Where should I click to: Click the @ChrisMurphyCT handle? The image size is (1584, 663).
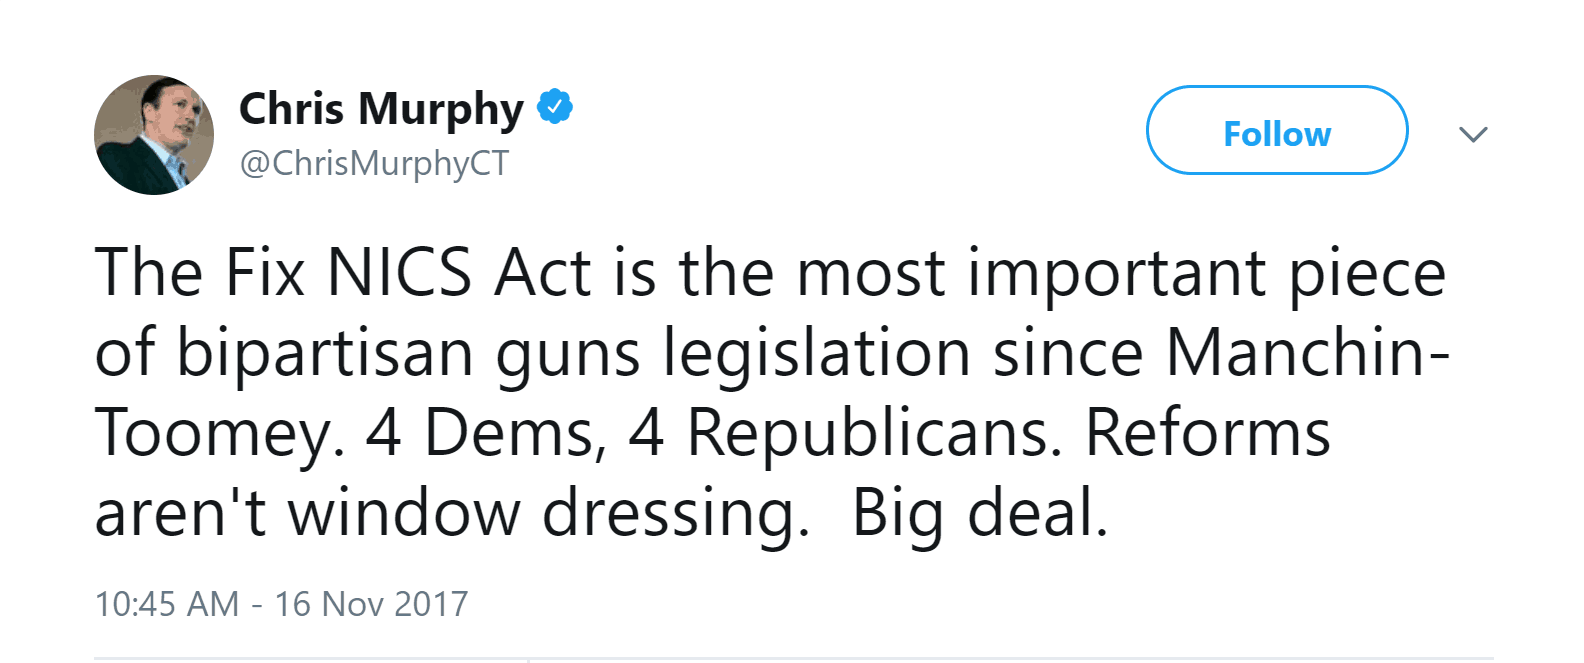click(374, 163)
